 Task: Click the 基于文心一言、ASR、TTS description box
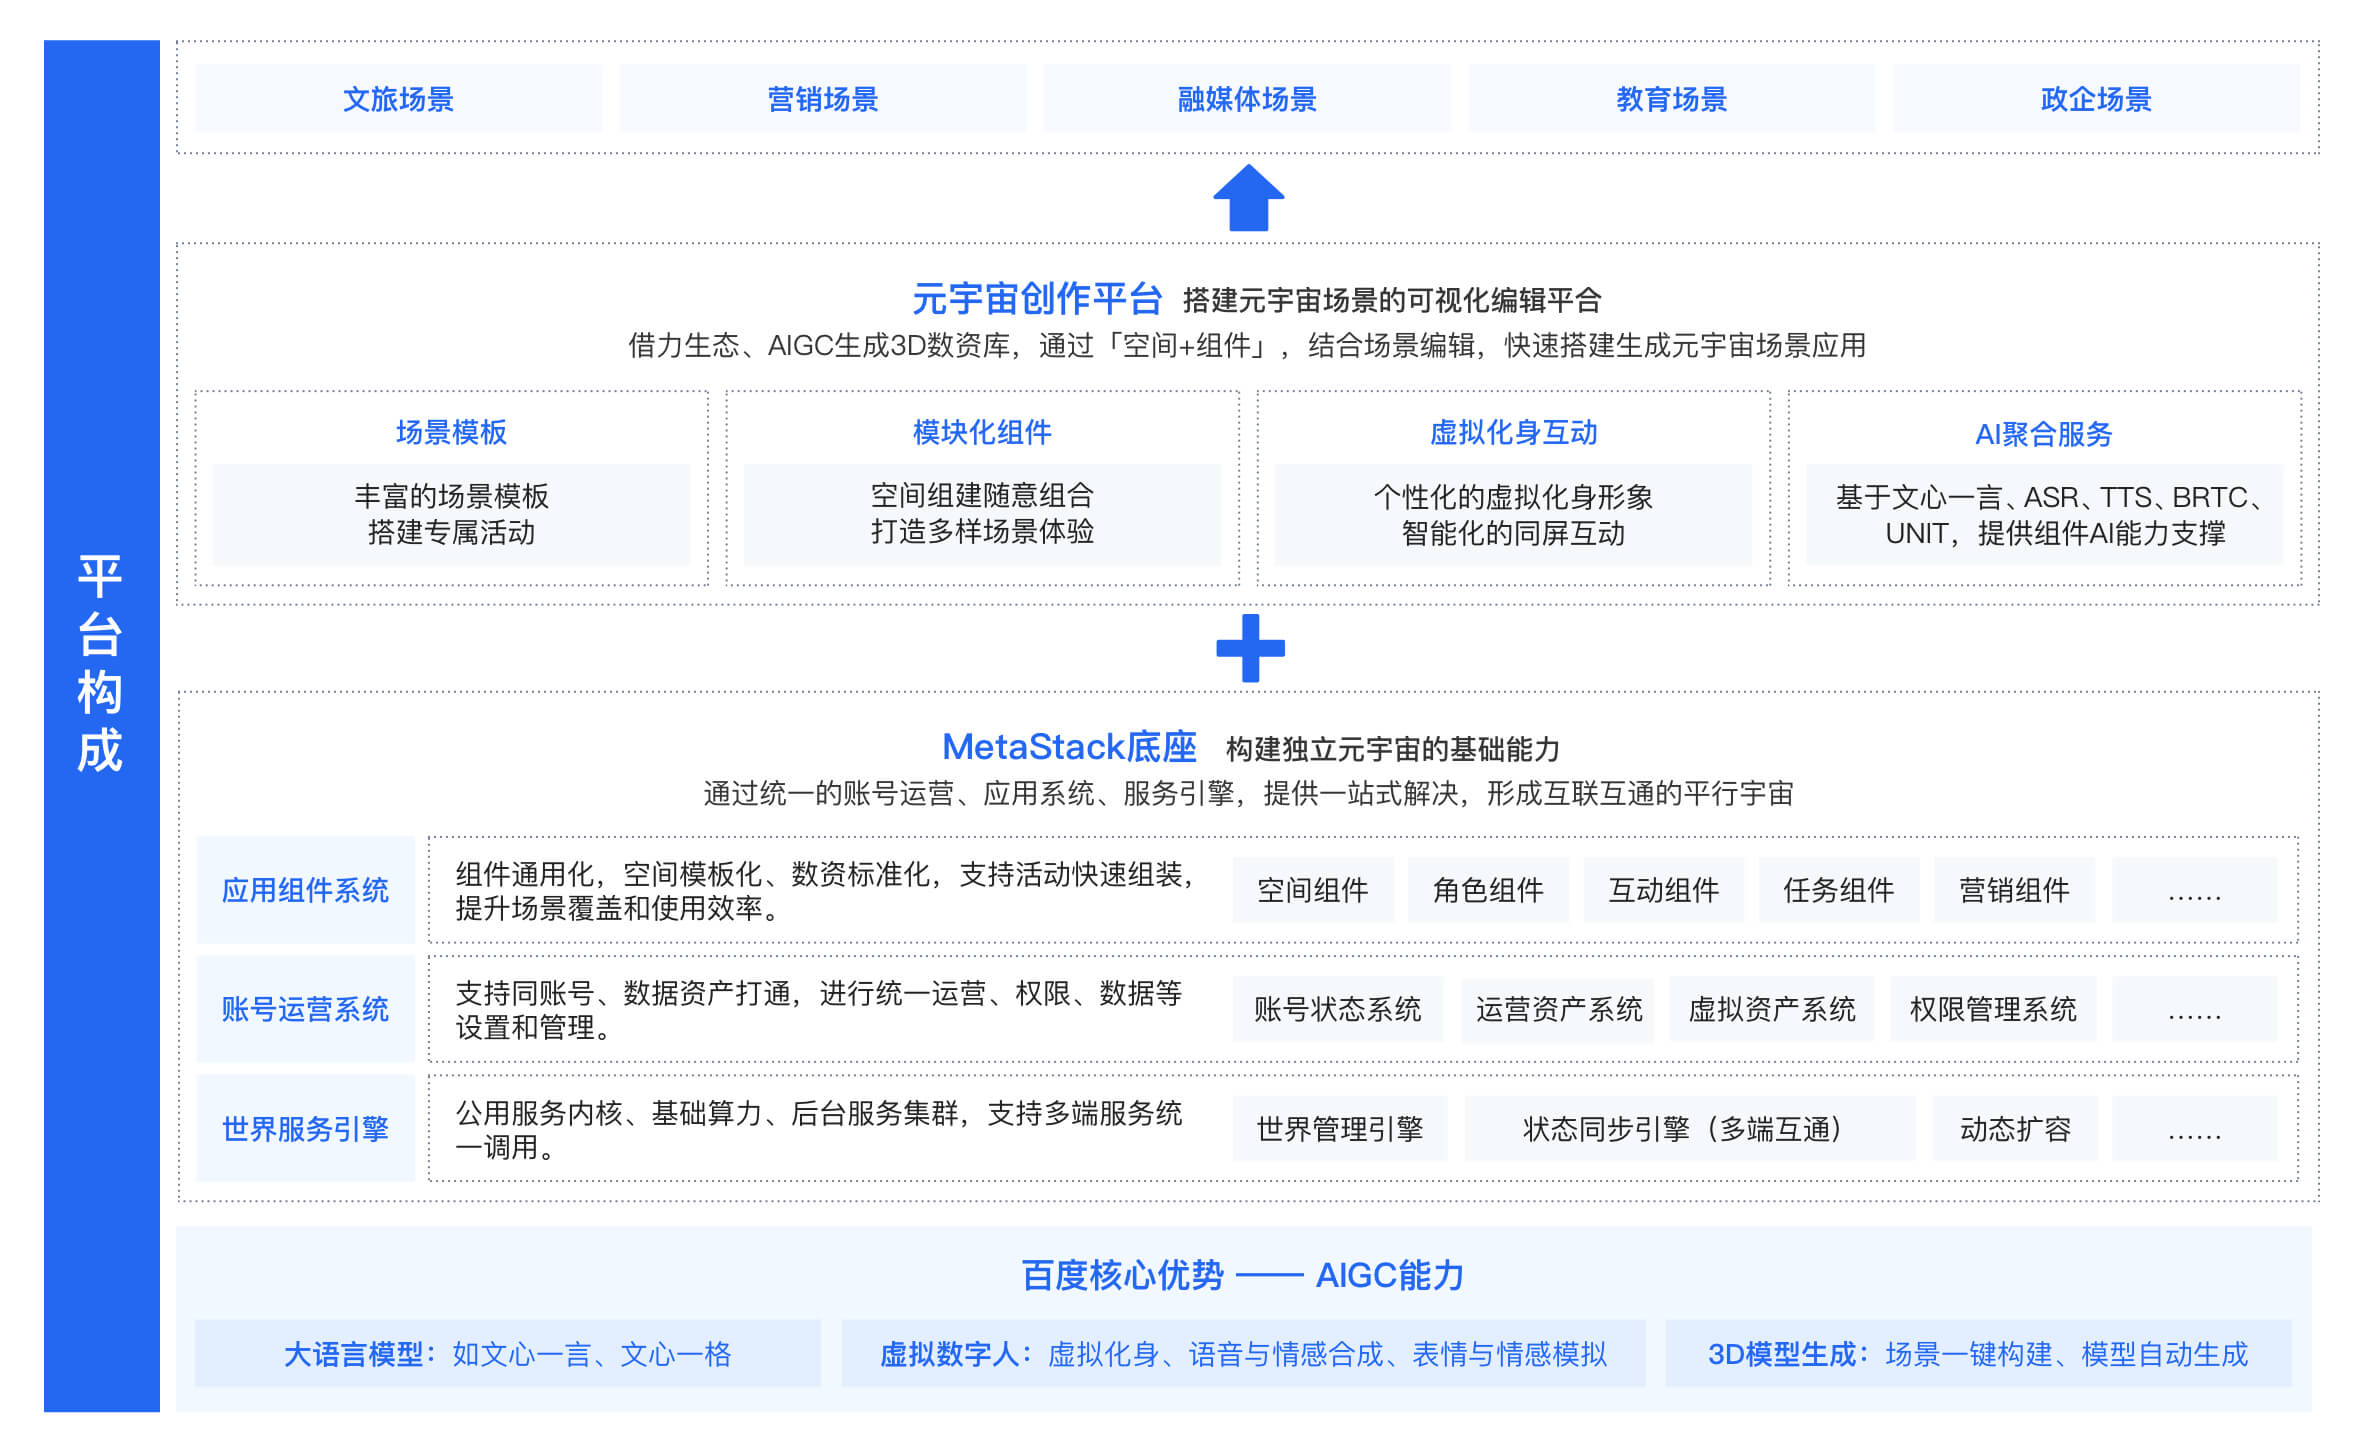(x=2044, y=514)
